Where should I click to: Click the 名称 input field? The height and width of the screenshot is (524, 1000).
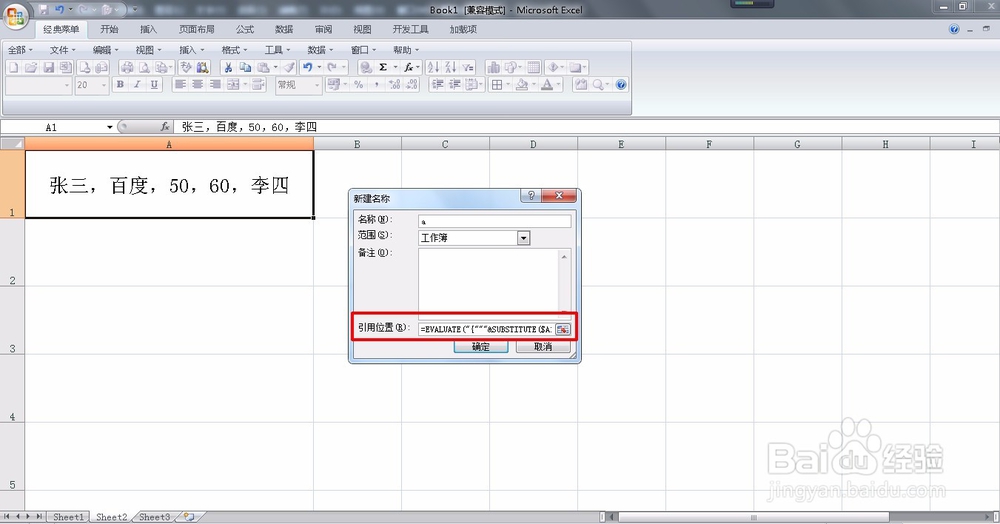pos(495,221)
